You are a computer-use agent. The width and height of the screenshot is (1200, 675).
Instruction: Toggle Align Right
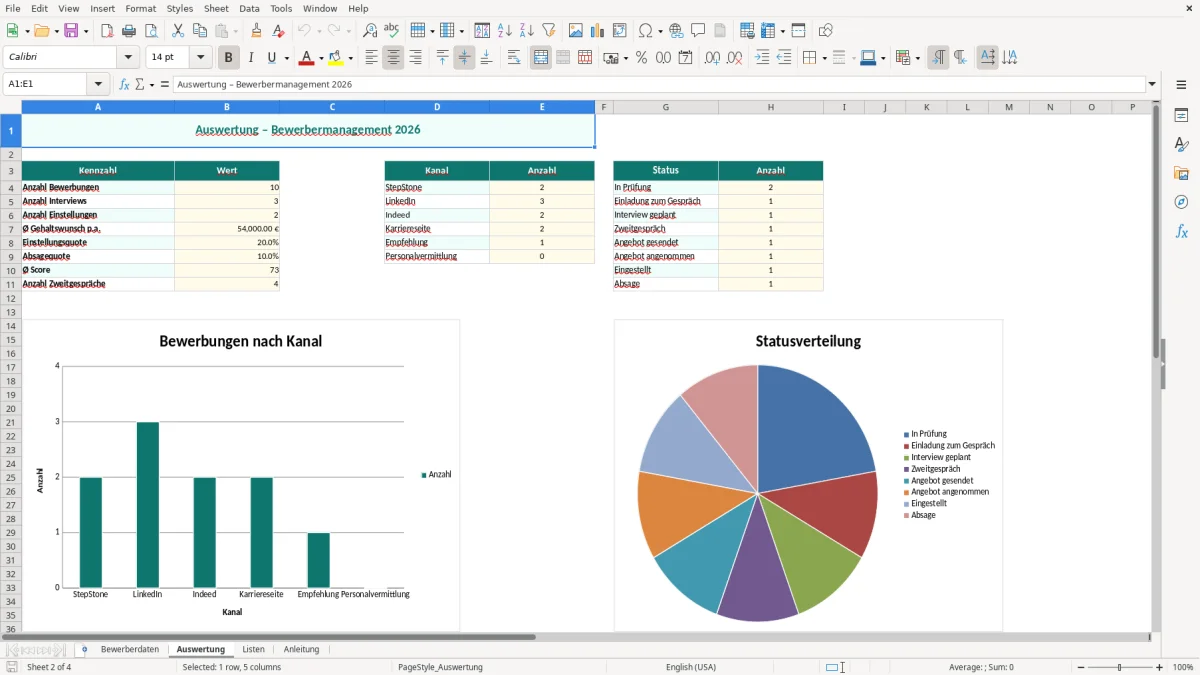(x=415, y=58)
